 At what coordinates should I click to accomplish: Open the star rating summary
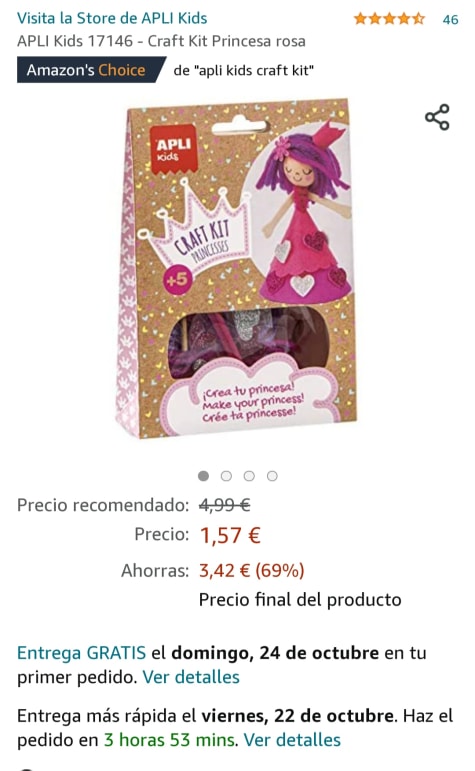tap(389, 19)
